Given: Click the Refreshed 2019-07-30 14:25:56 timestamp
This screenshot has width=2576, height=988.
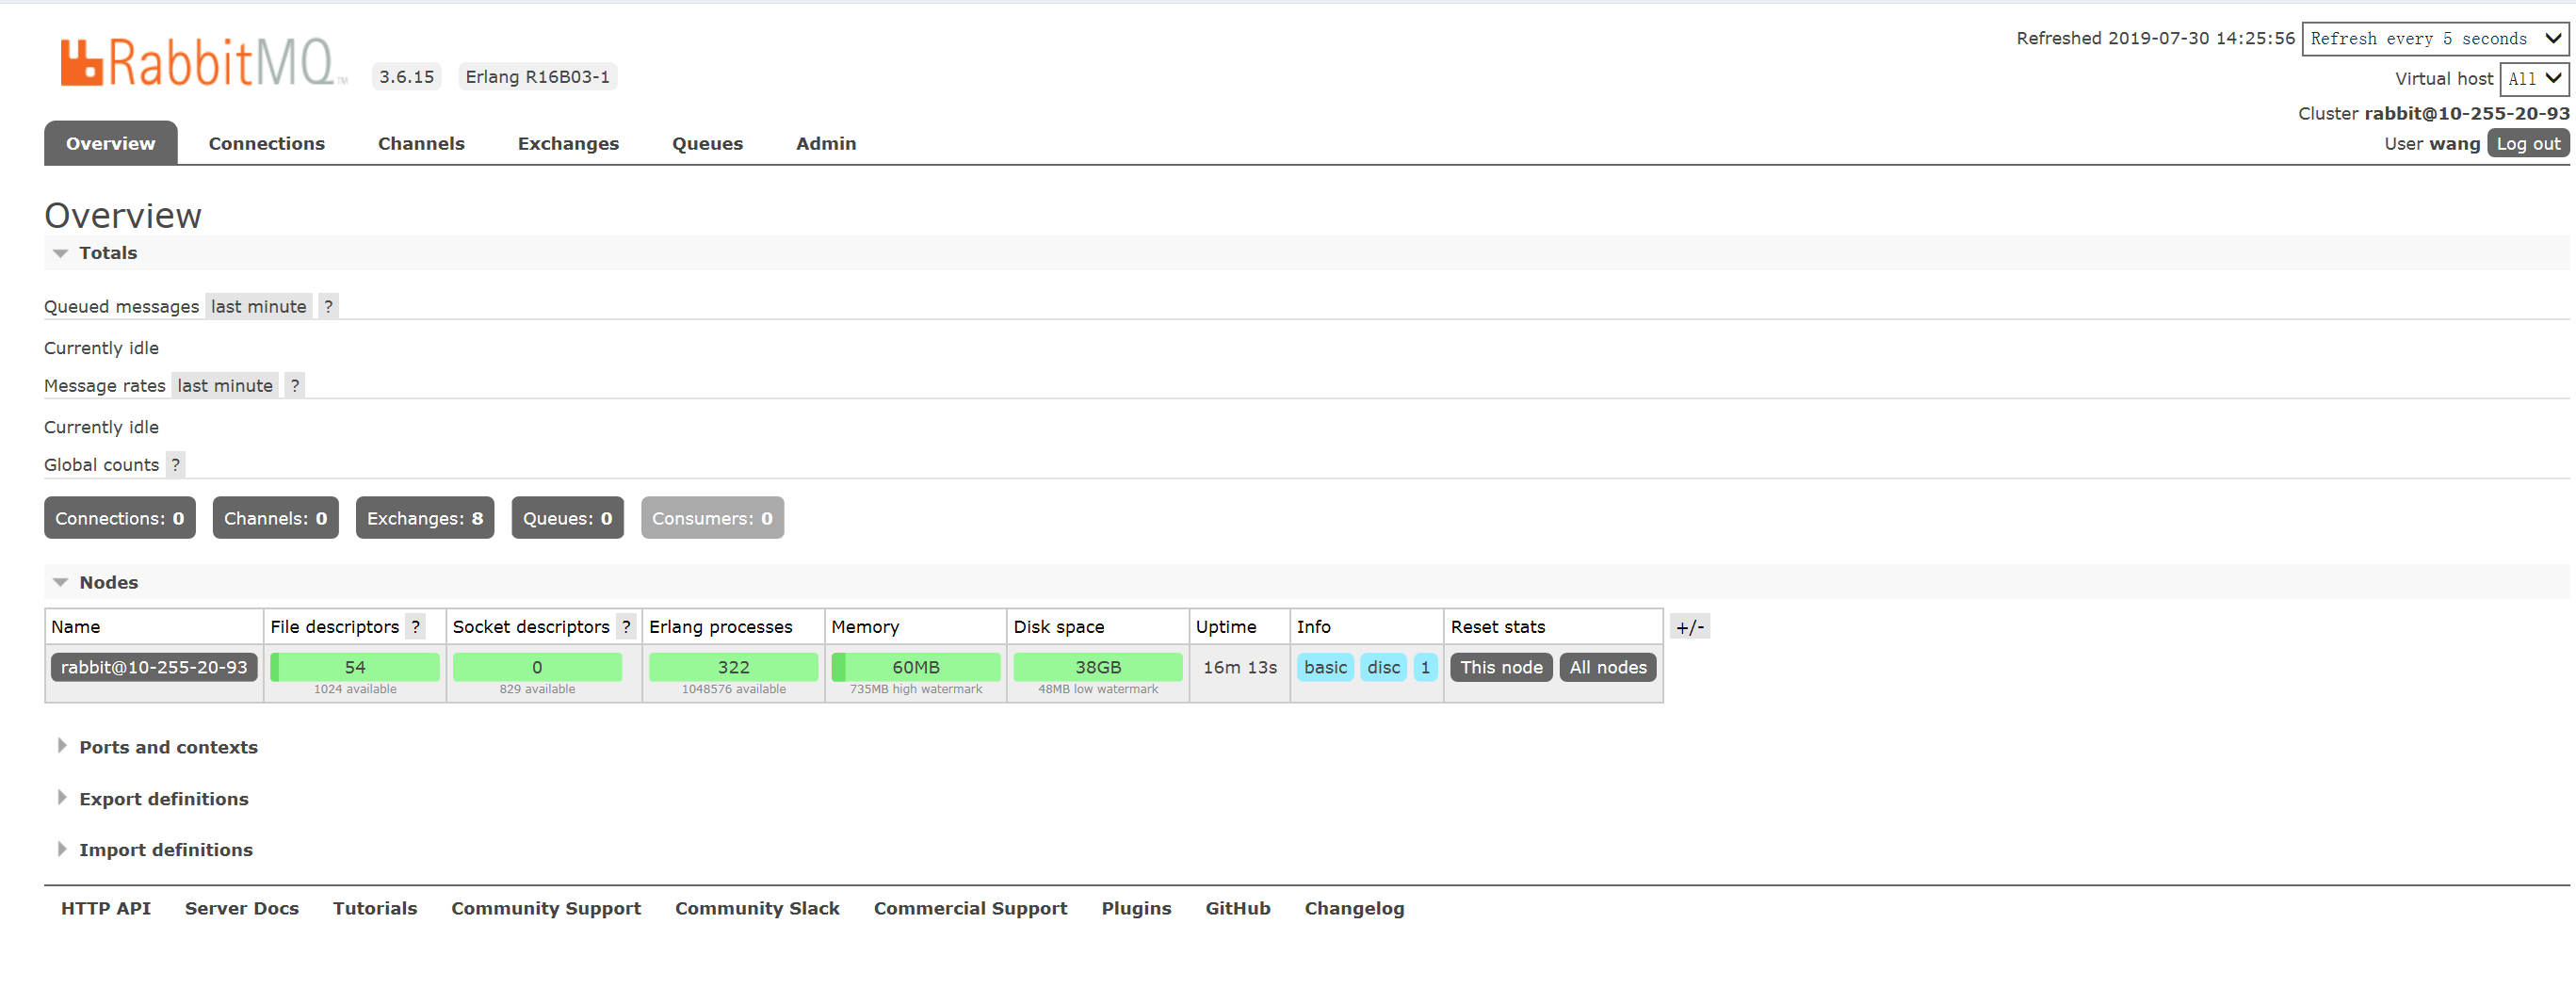Looking at the screenshot, I should (2155, 38).
